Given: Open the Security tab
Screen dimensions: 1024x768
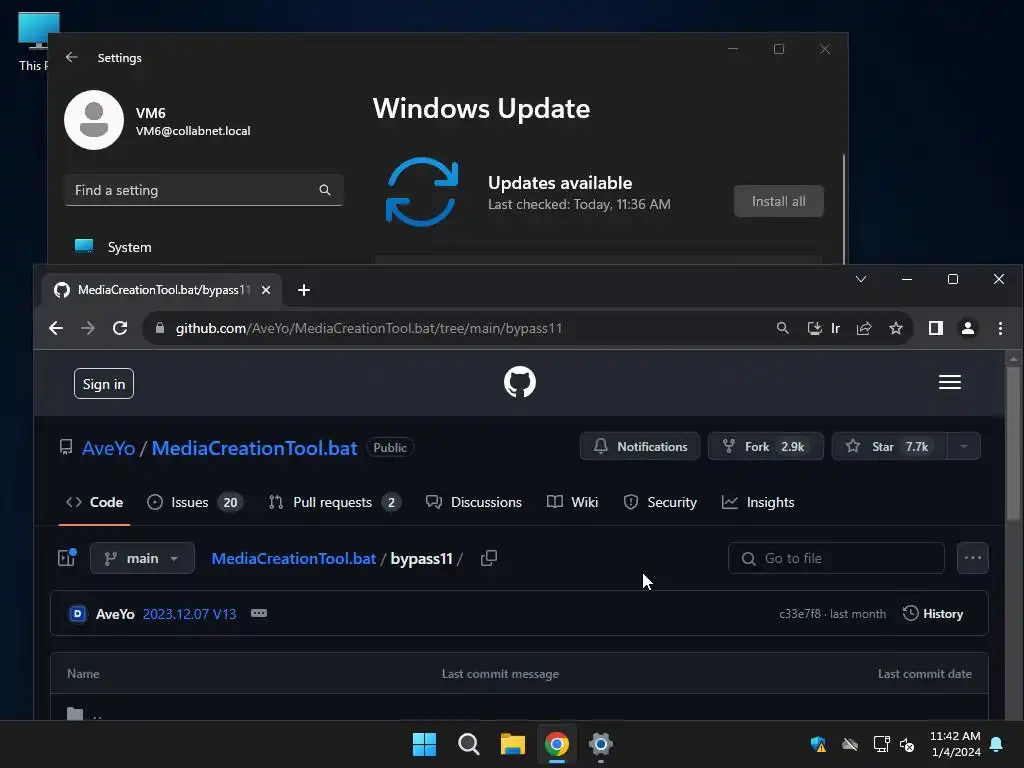Looking at the screenshot, I should 660,502.
